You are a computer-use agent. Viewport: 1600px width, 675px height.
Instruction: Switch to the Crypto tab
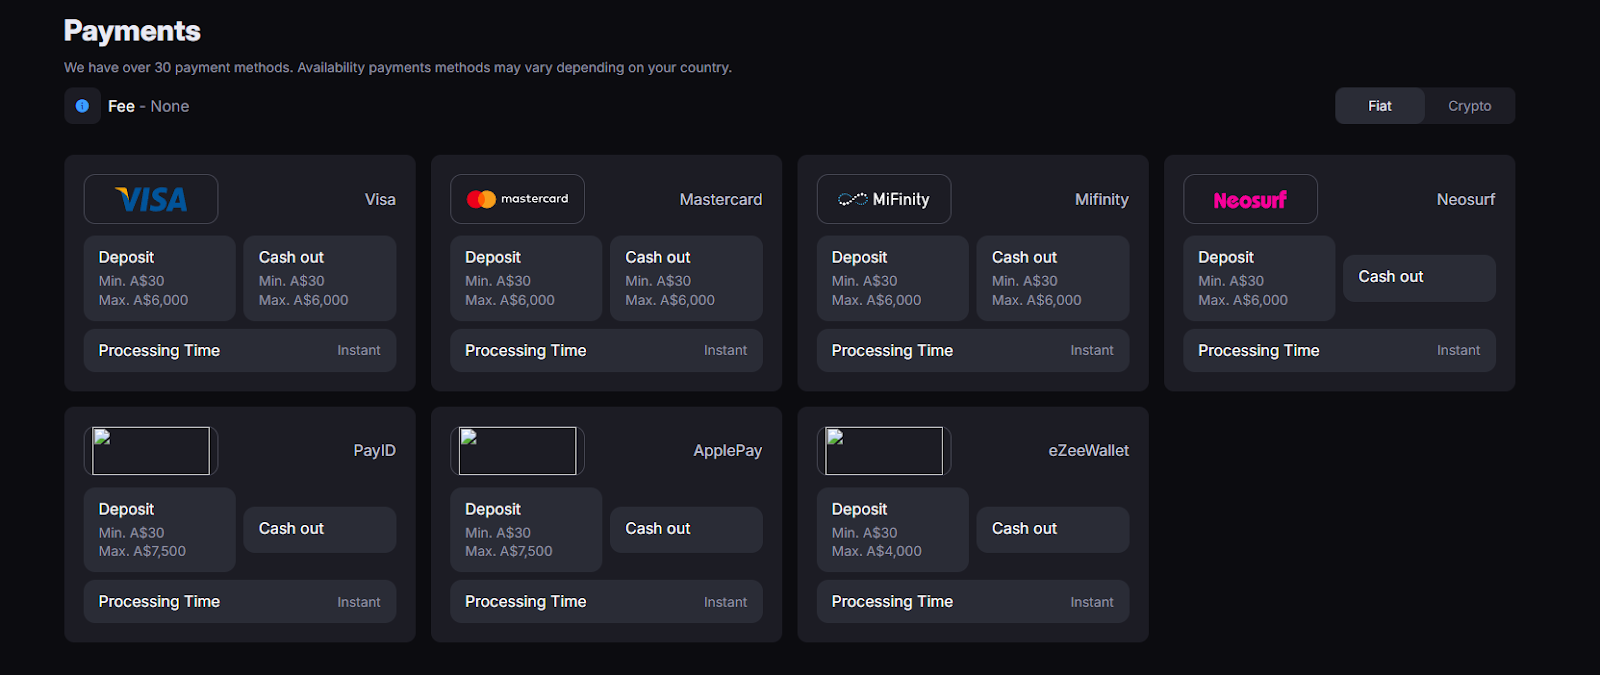tap(1469, 106)
